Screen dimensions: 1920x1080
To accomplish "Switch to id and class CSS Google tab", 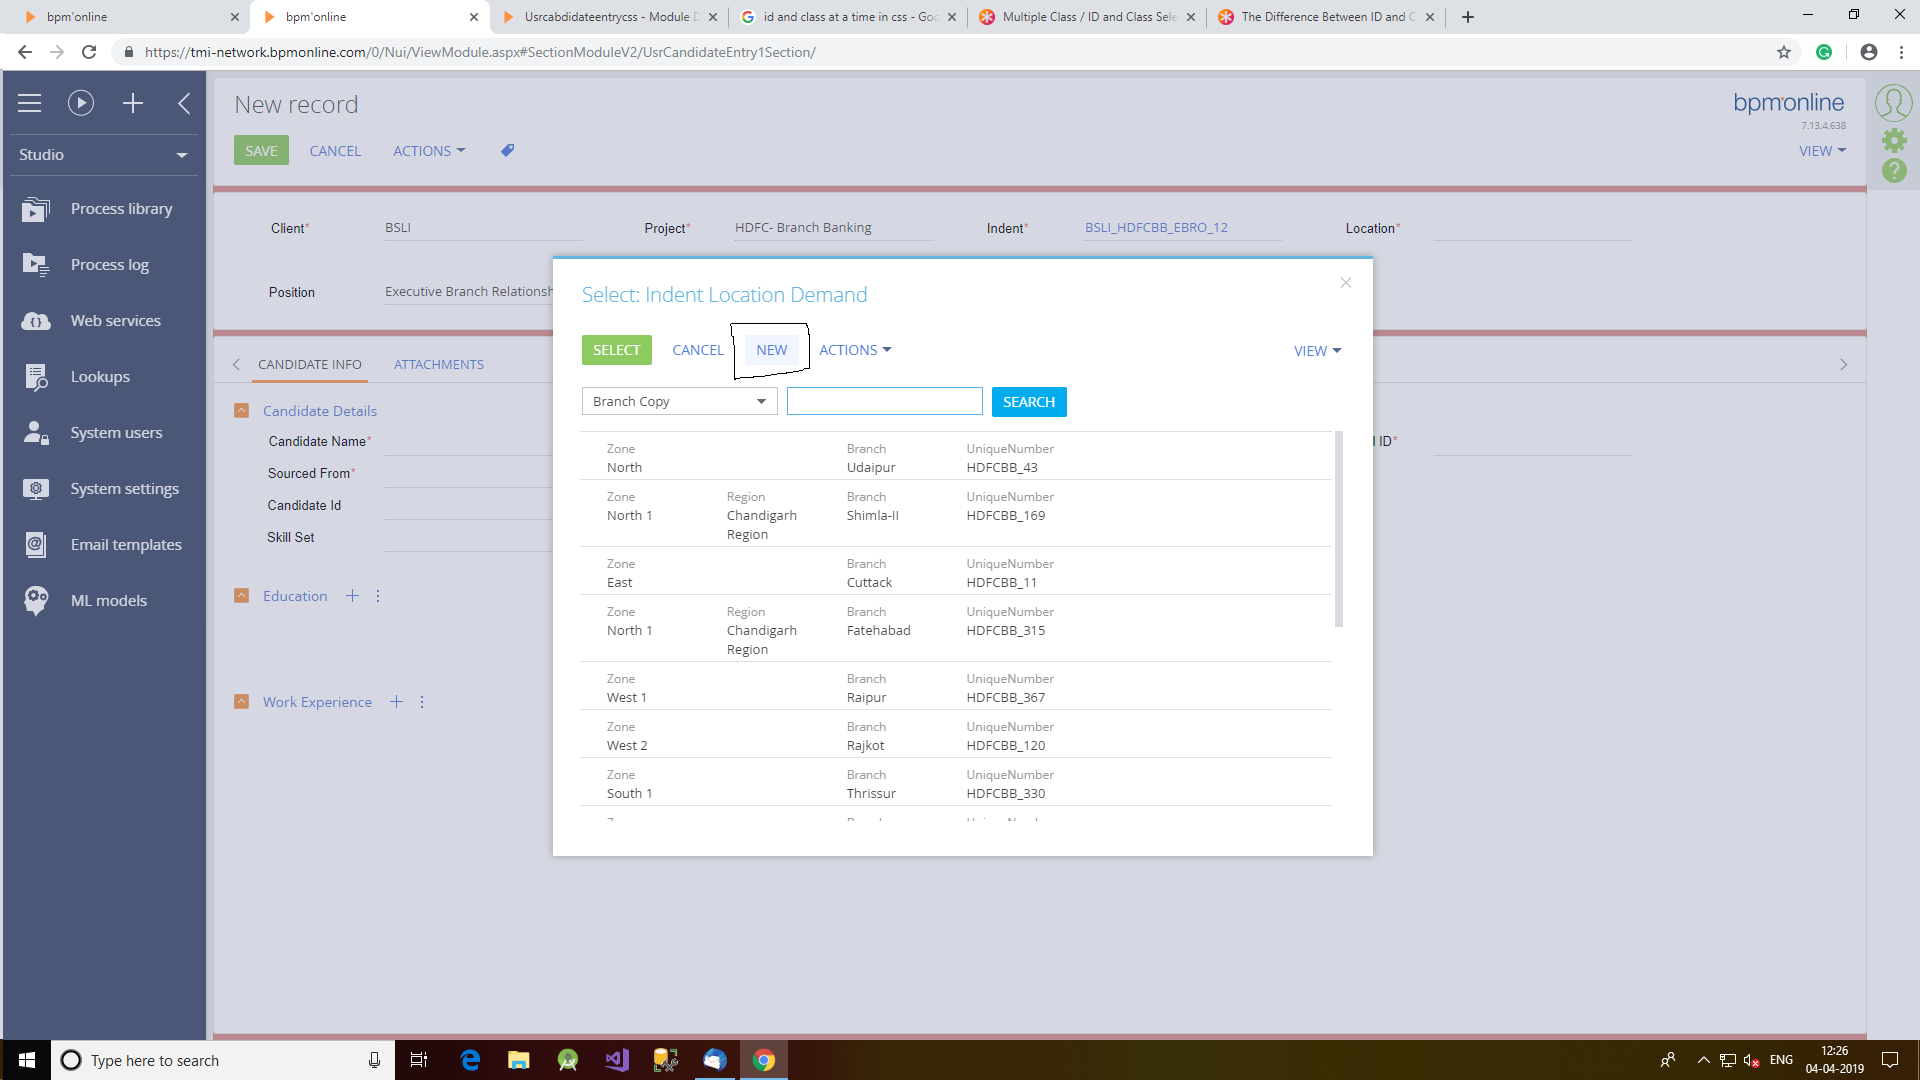I will [x=848, y=17].
